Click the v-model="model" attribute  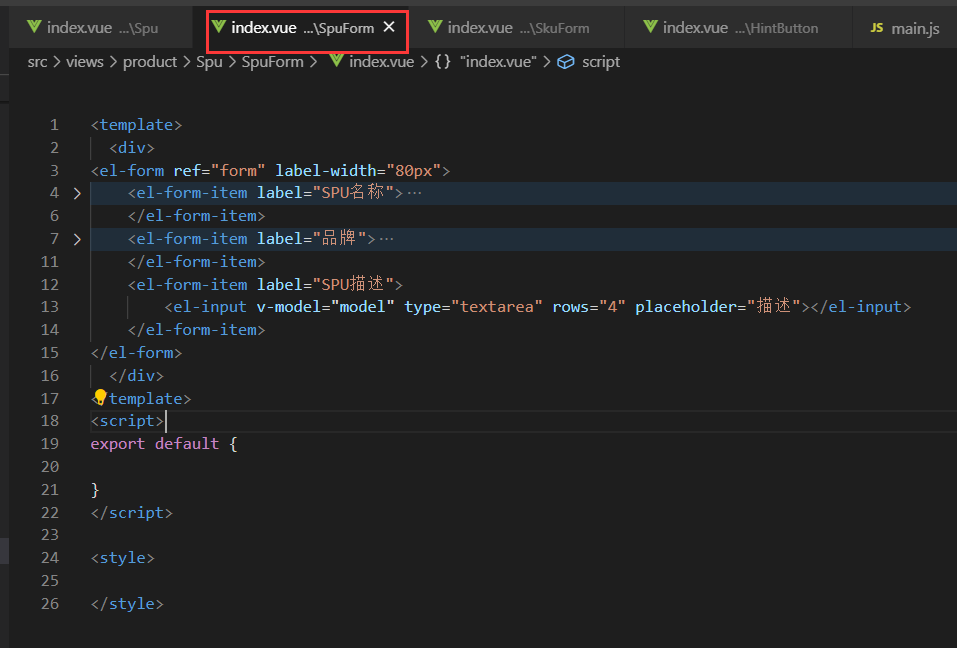(325, 307)
